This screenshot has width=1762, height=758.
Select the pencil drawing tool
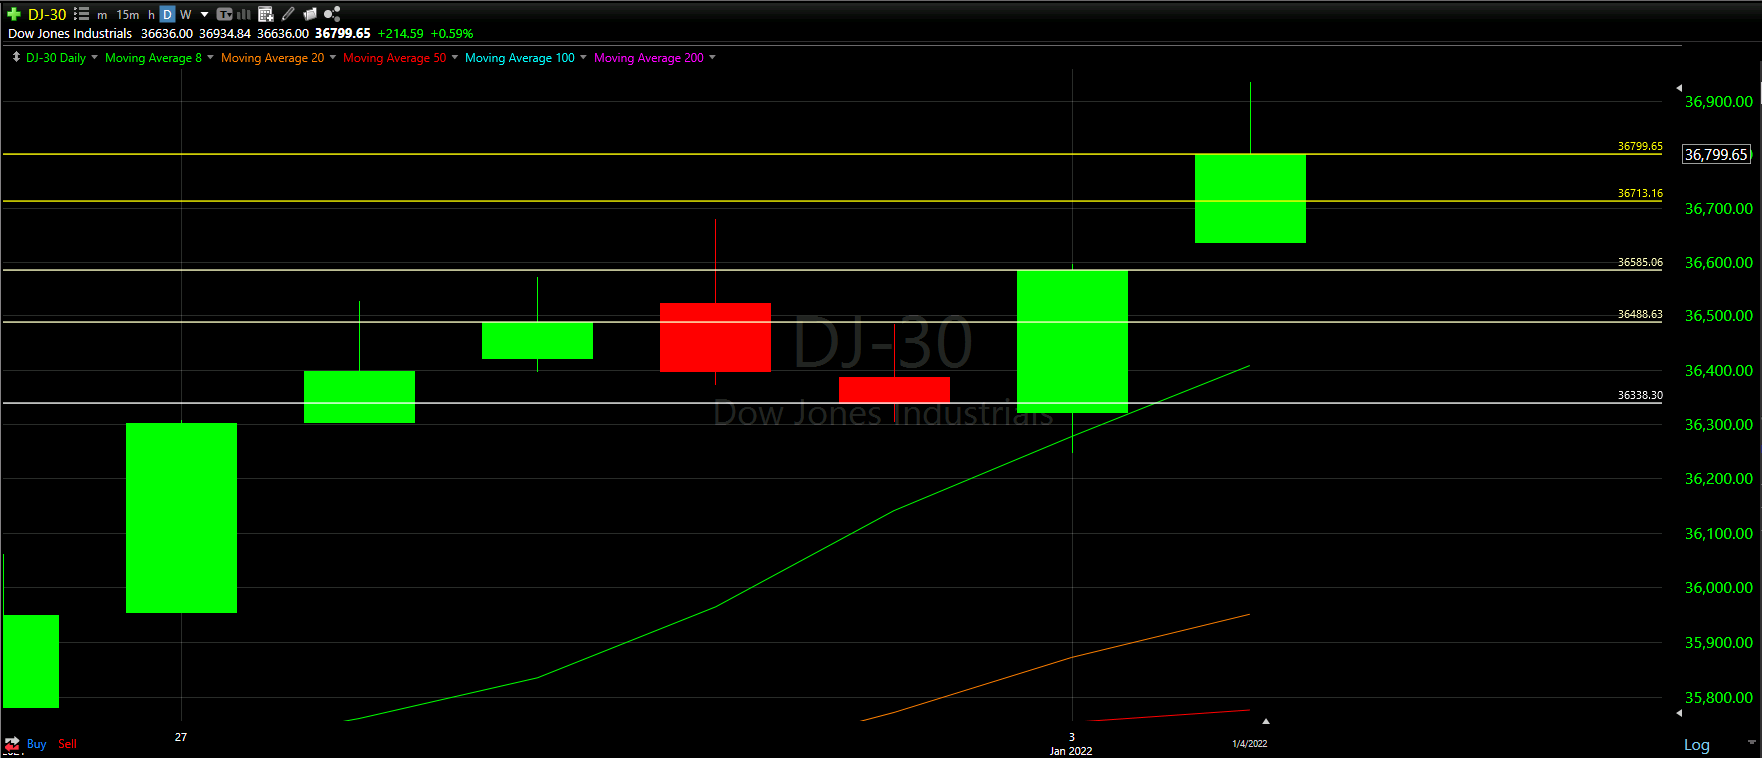pyautogui.click(x=288, y=14)
